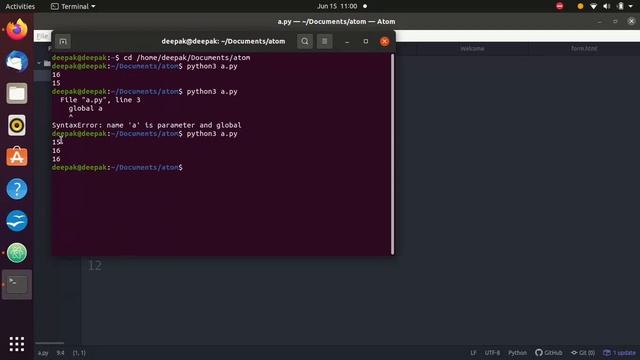The height and width of the screenshot is (360, 640).
Task: Click the 'global a' error line
Action: pos(85,108)
